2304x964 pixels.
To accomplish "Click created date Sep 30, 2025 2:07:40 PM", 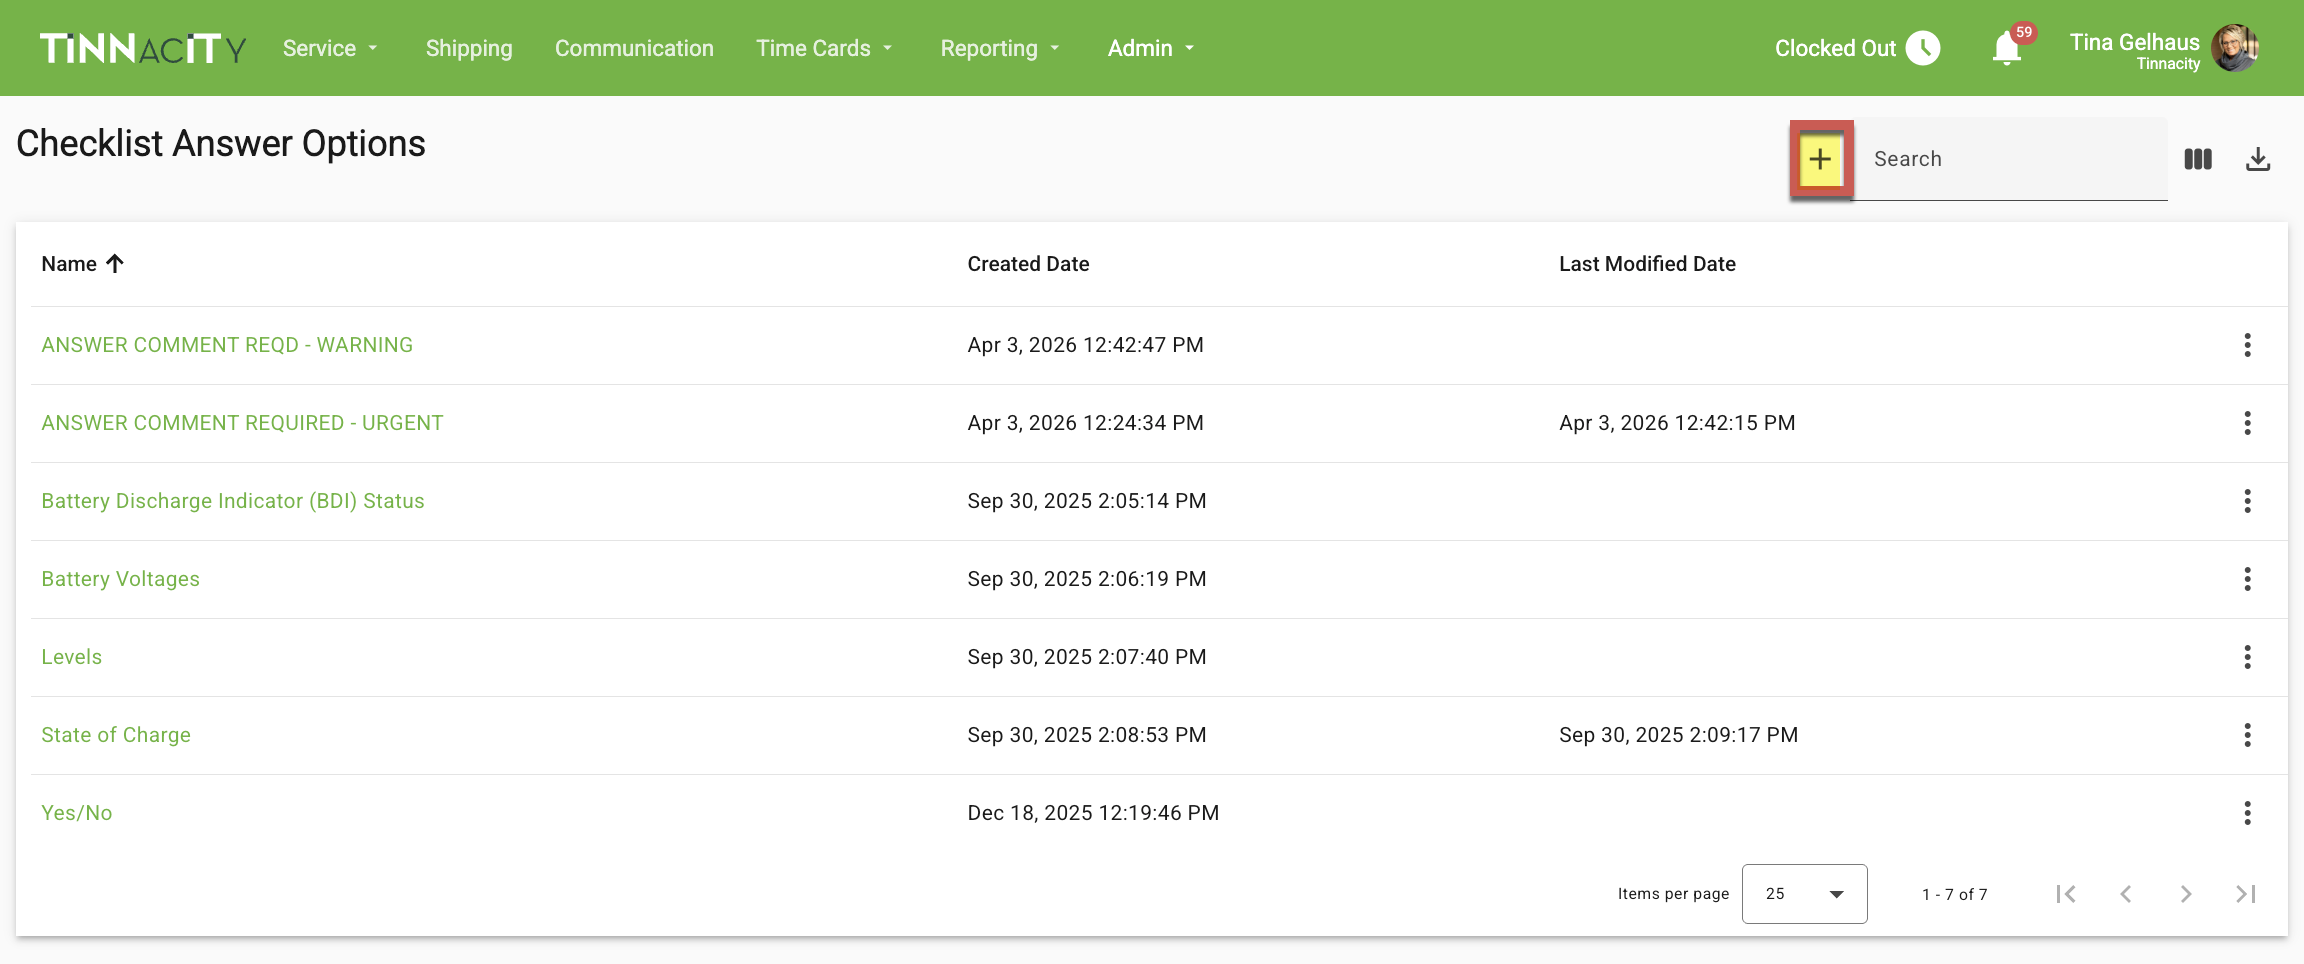I will 1087,657.
